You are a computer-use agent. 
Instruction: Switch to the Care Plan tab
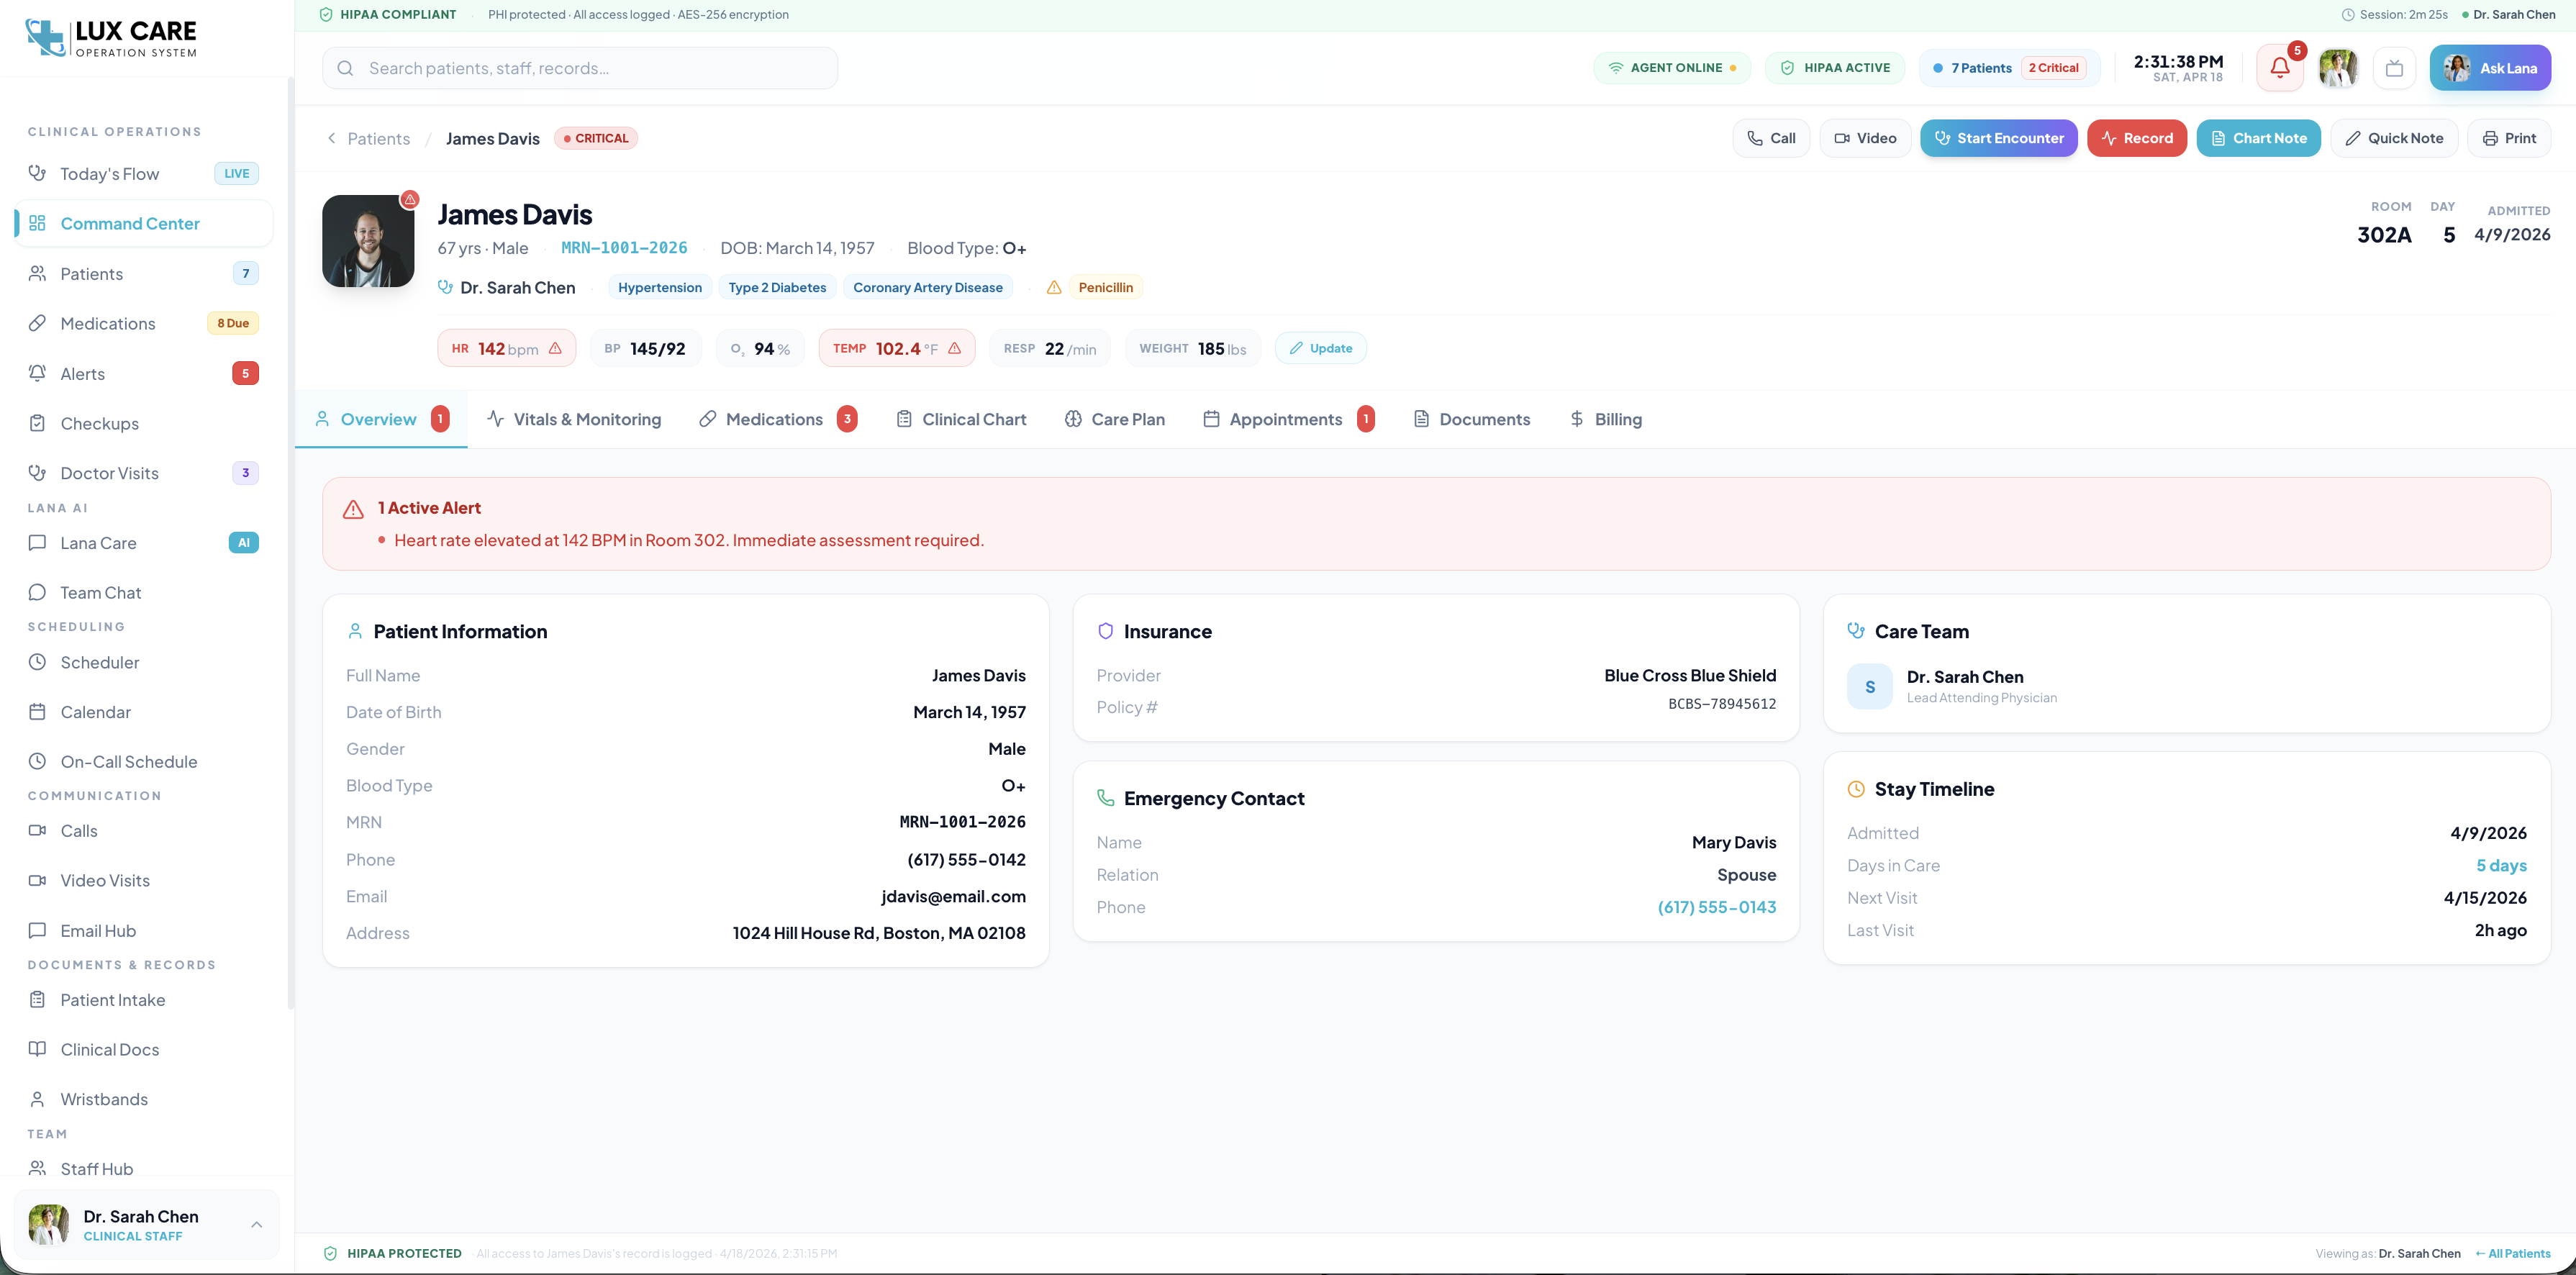[1115, 419]
